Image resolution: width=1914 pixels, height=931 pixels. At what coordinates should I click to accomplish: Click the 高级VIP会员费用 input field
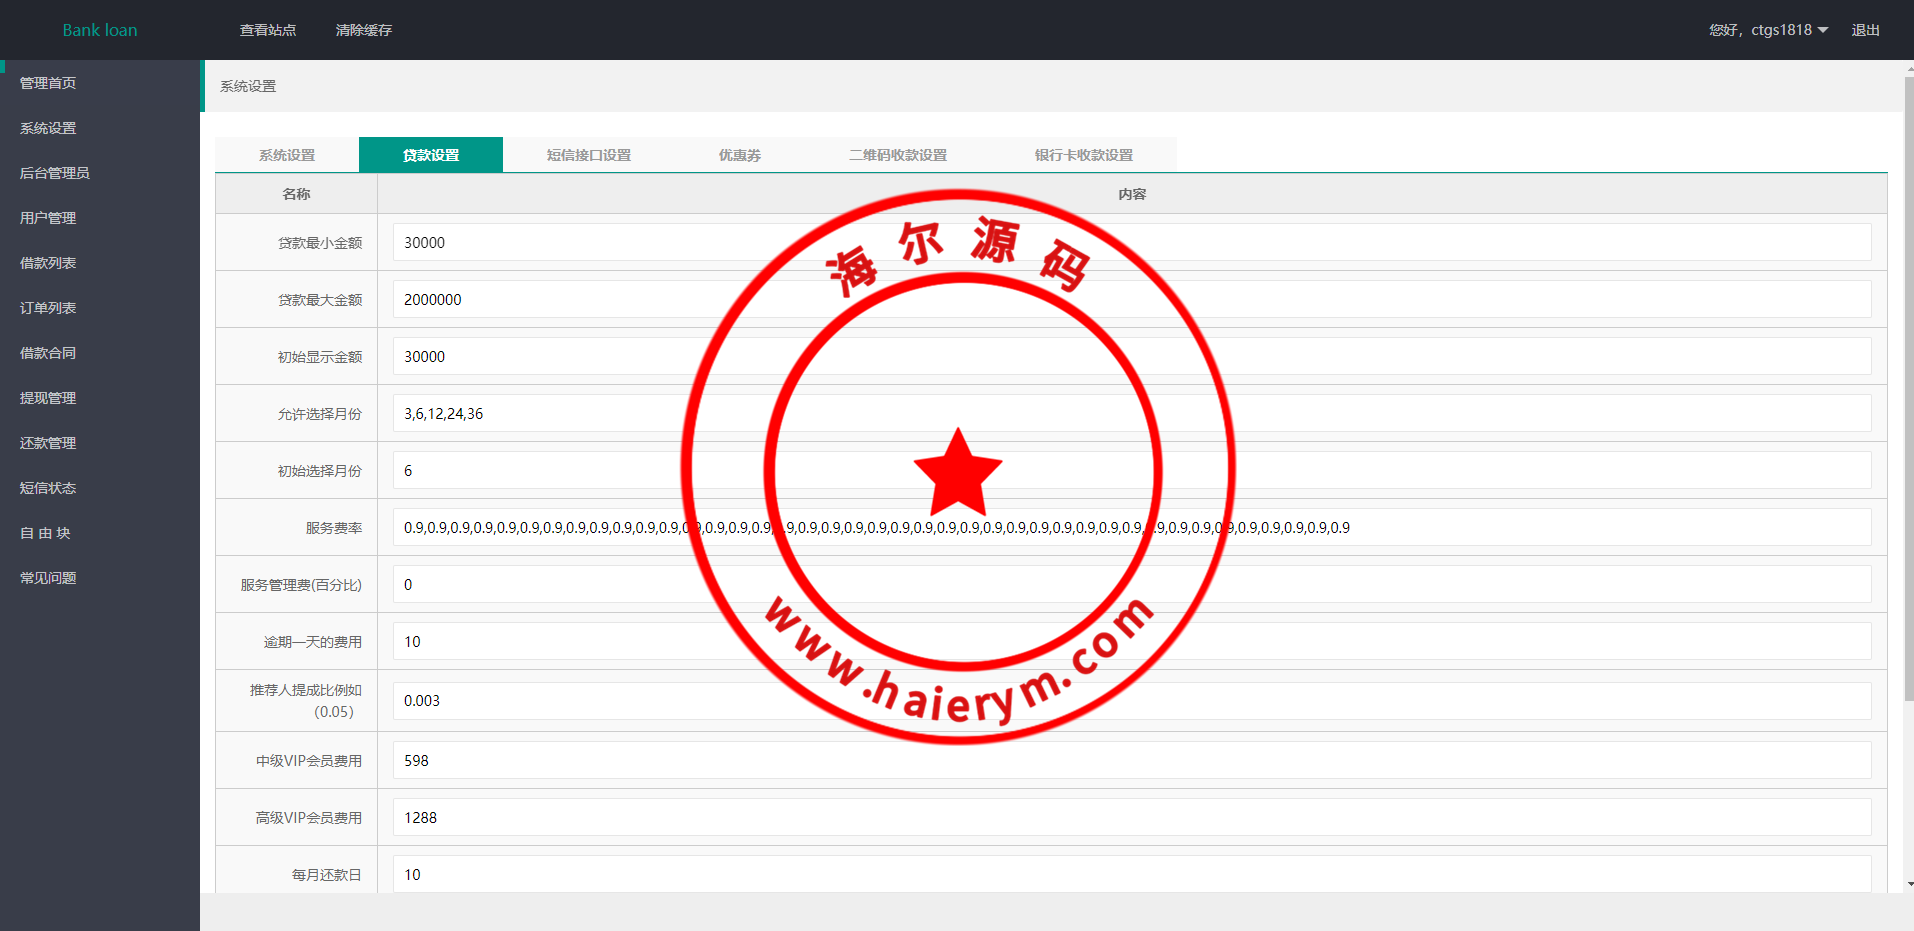[x=1131, y=817]
